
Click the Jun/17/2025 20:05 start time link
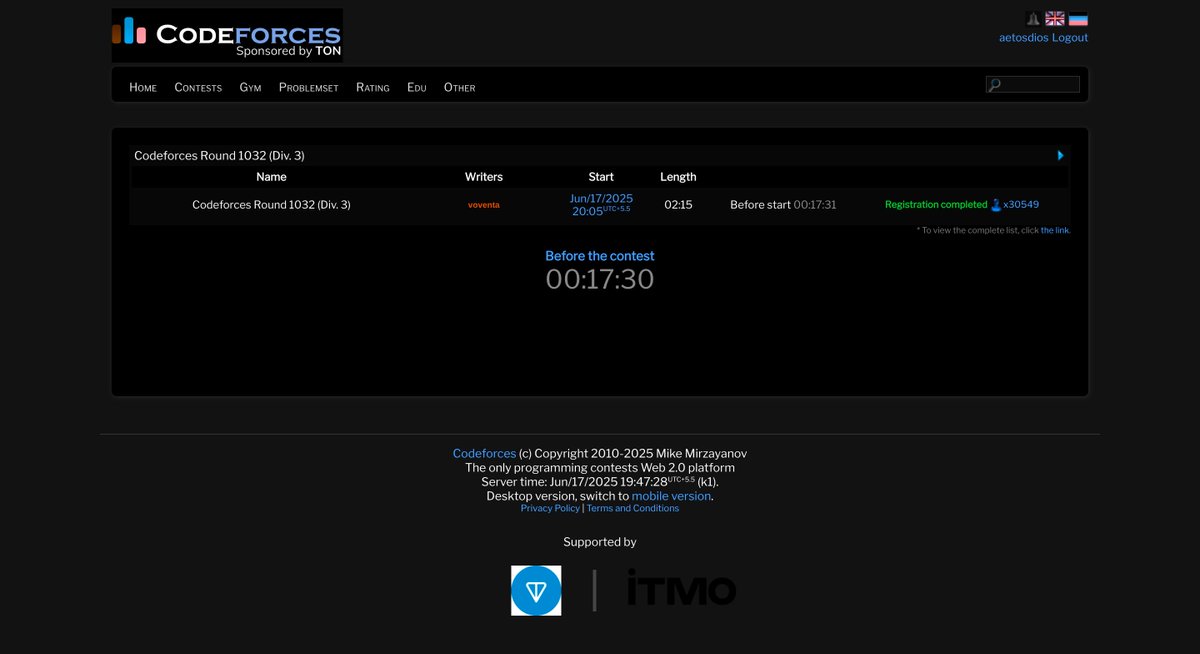click(x=601, y=205)
